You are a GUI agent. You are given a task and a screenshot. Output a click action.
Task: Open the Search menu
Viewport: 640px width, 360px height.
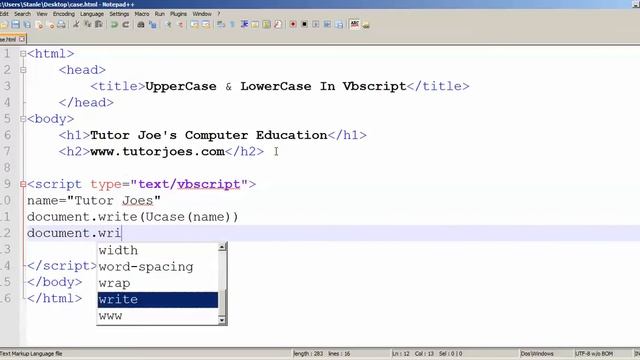click(x=22, y=14)
